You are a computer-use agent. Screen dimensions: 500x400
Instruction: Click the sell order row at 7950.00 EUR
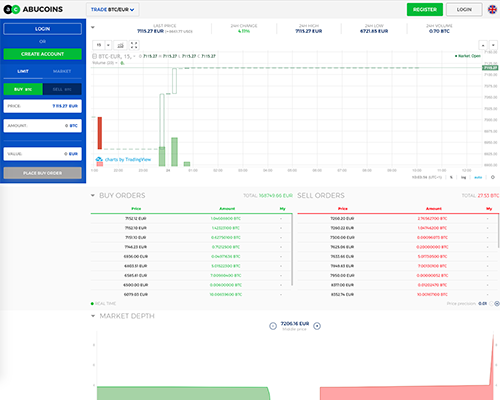pos(397,276)
